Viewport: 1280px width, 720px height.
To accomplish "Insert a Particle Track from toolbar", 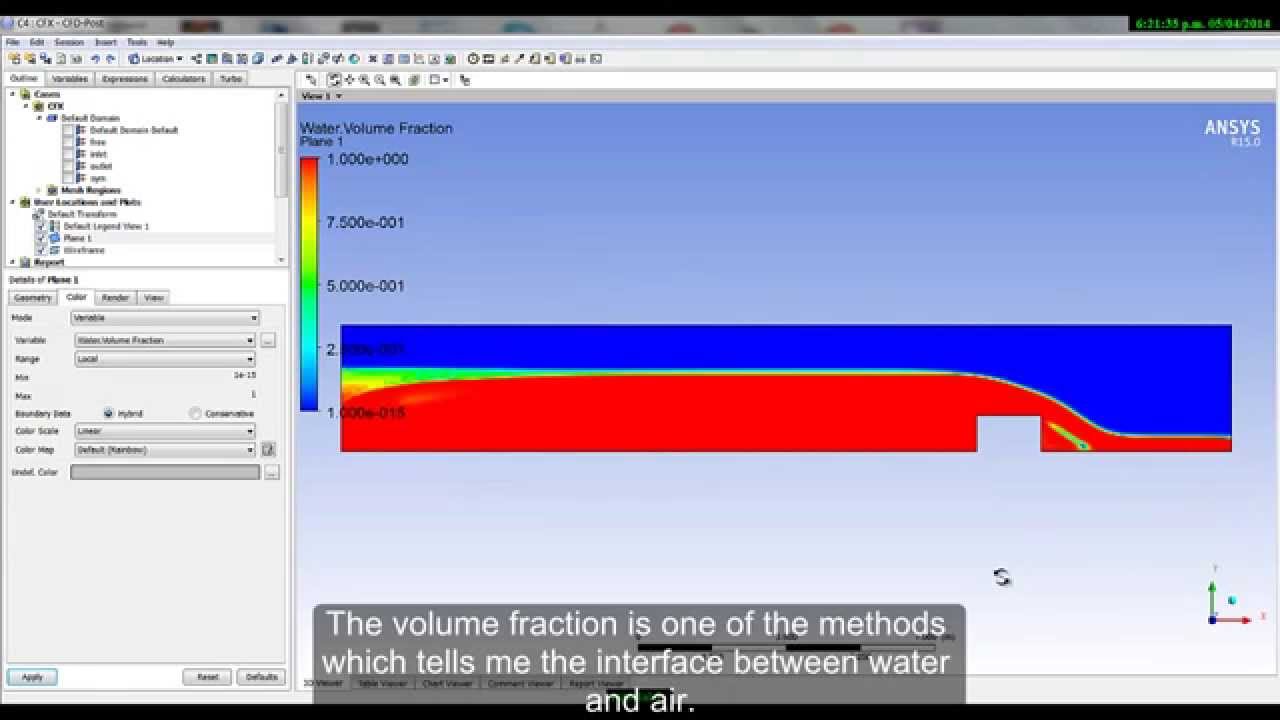I will pyautogui.click(x=241, y=59).
